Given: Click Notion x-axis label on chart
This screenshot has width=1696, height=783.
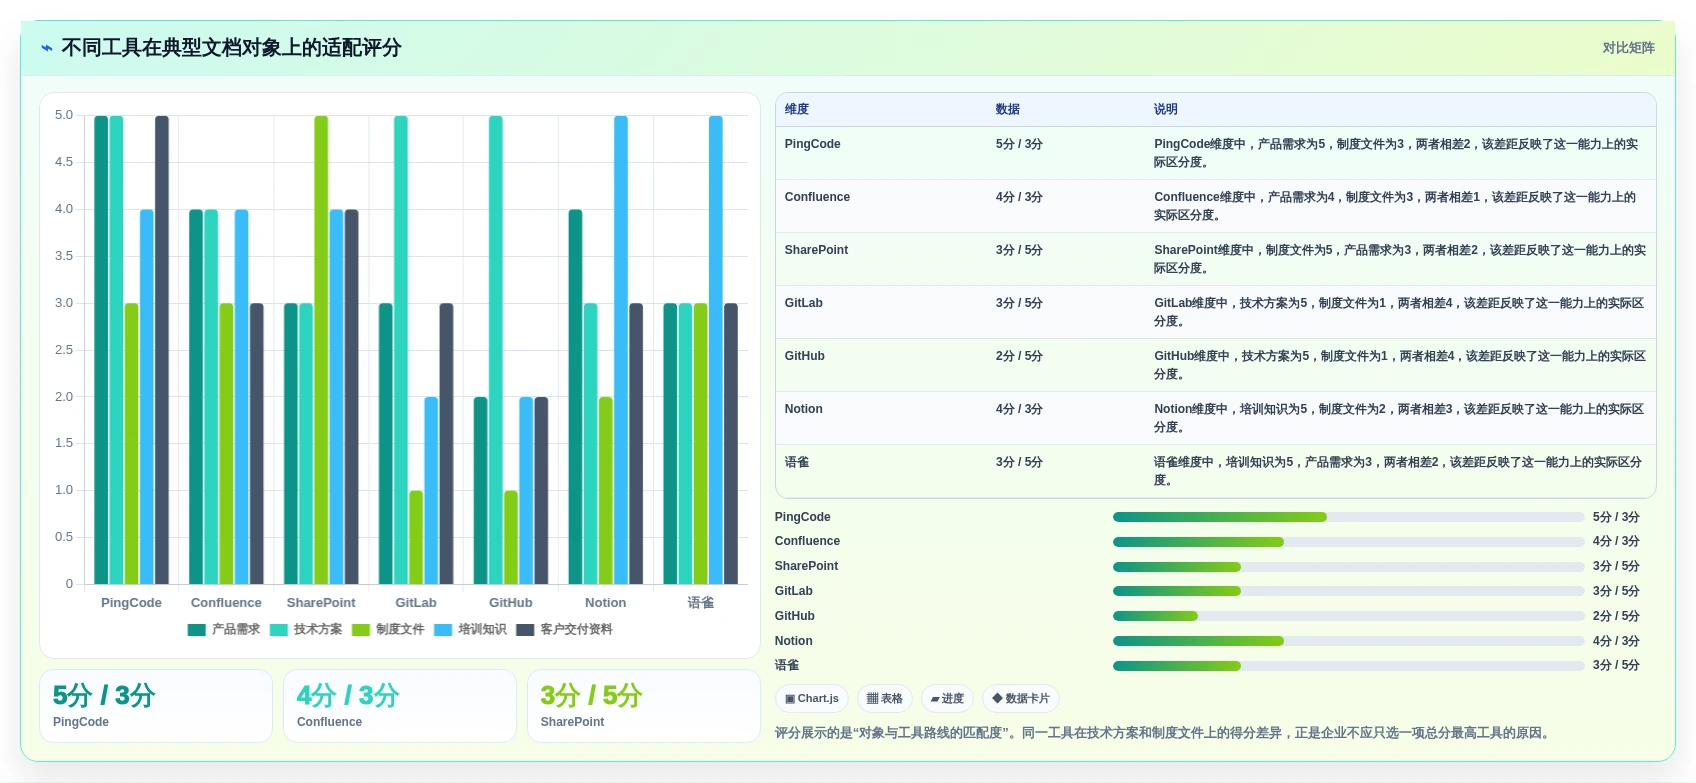Looking at the screenshot, I should 606,603.
